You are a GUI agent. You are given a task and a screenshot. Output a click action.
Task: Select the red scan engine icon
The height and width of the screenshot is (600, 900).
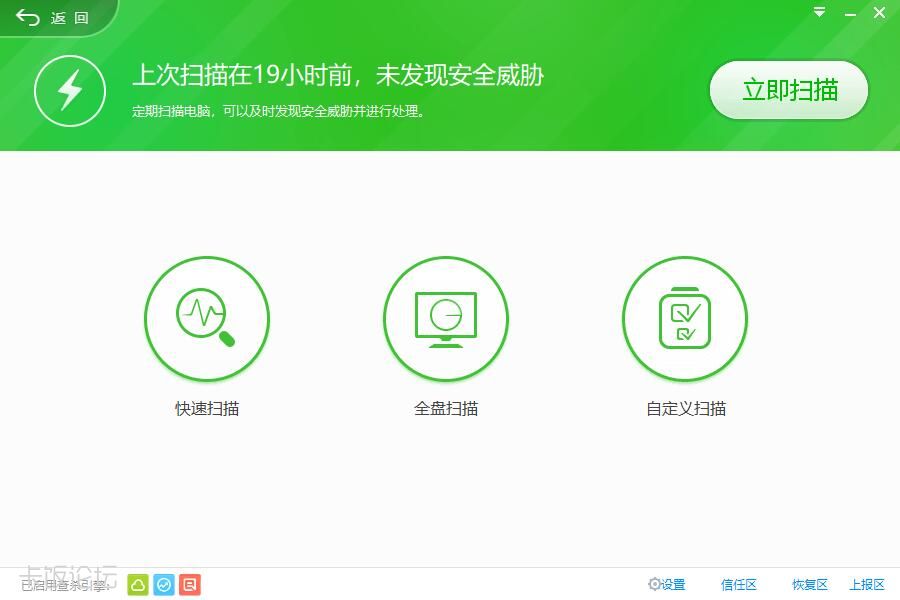tap(190, 585)
